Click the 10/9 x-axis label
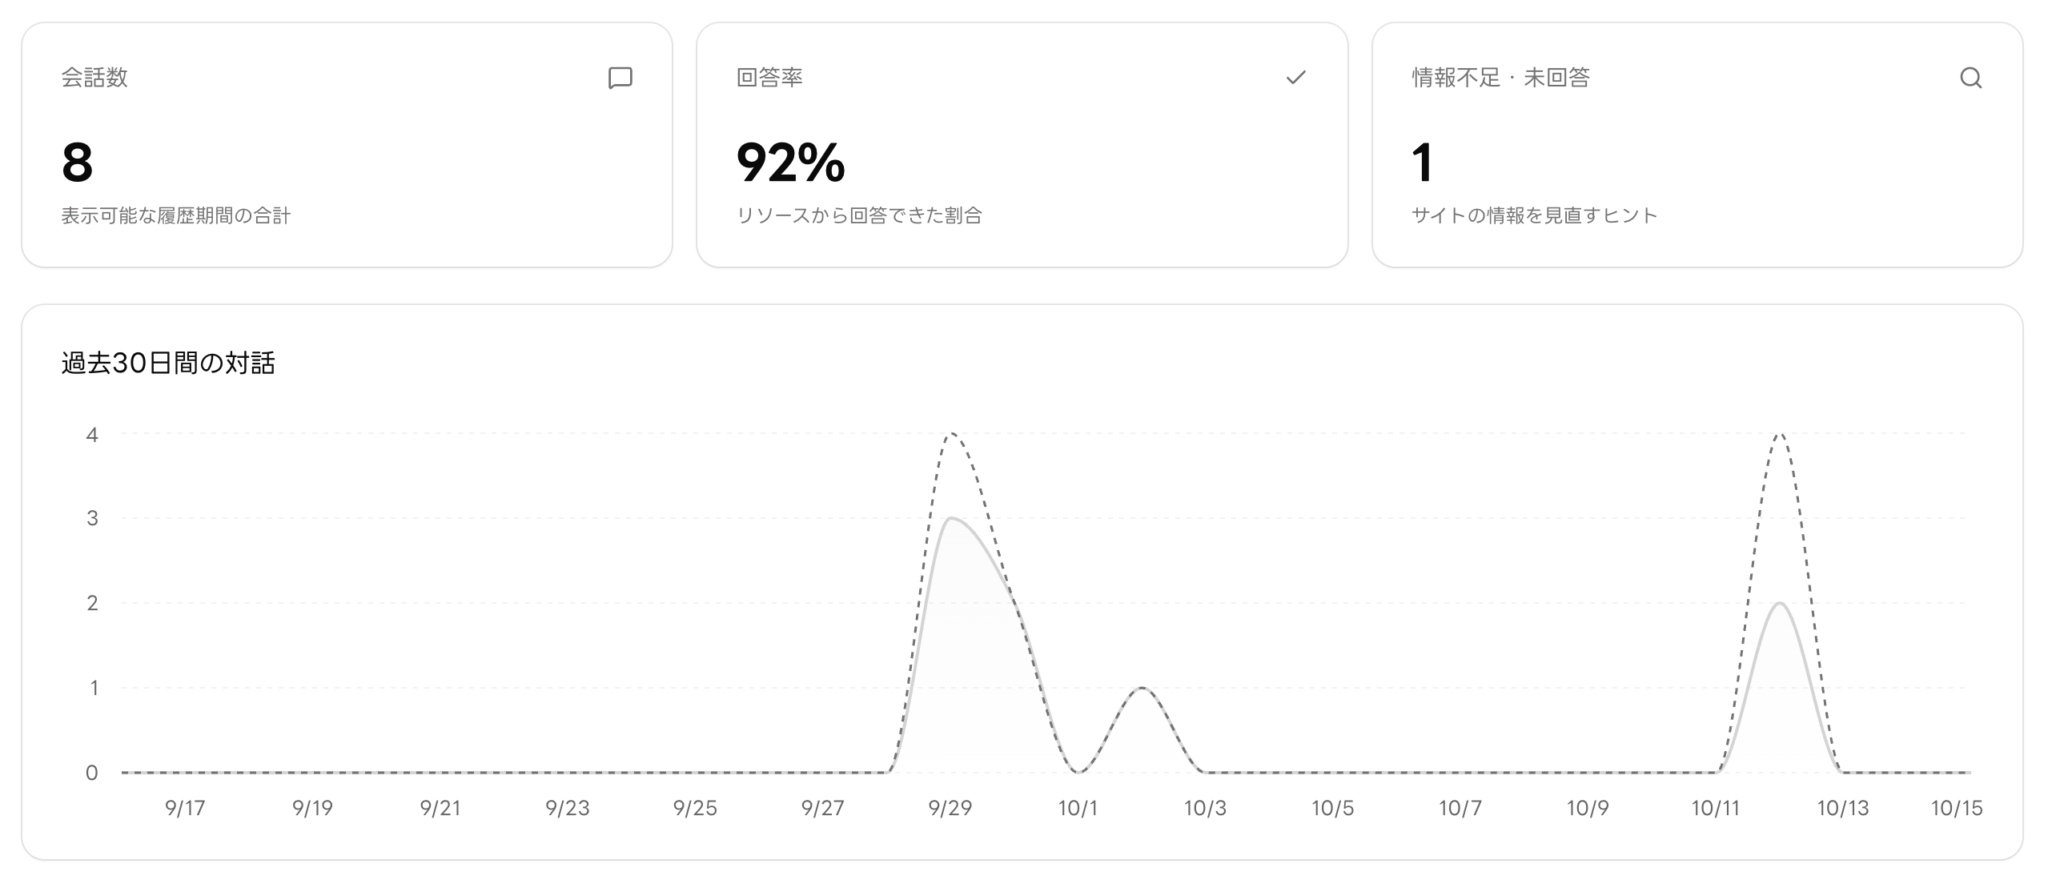 (x=1588, y=808)
